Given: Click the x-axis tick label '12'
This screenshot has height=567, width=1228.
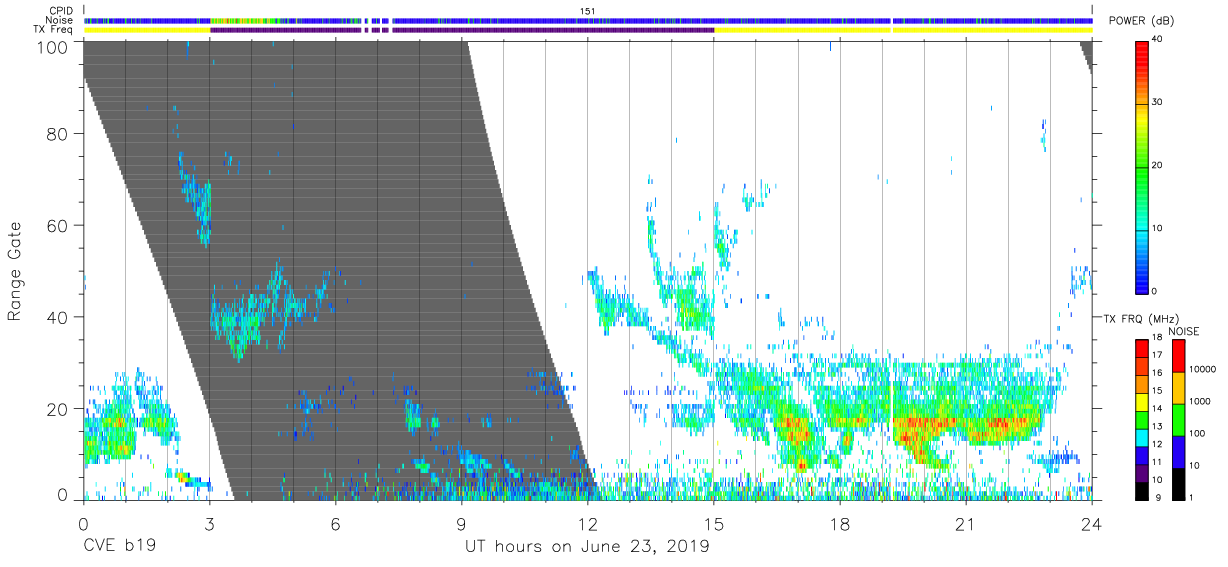Looking at the screenshot, I should click(587, 524).
